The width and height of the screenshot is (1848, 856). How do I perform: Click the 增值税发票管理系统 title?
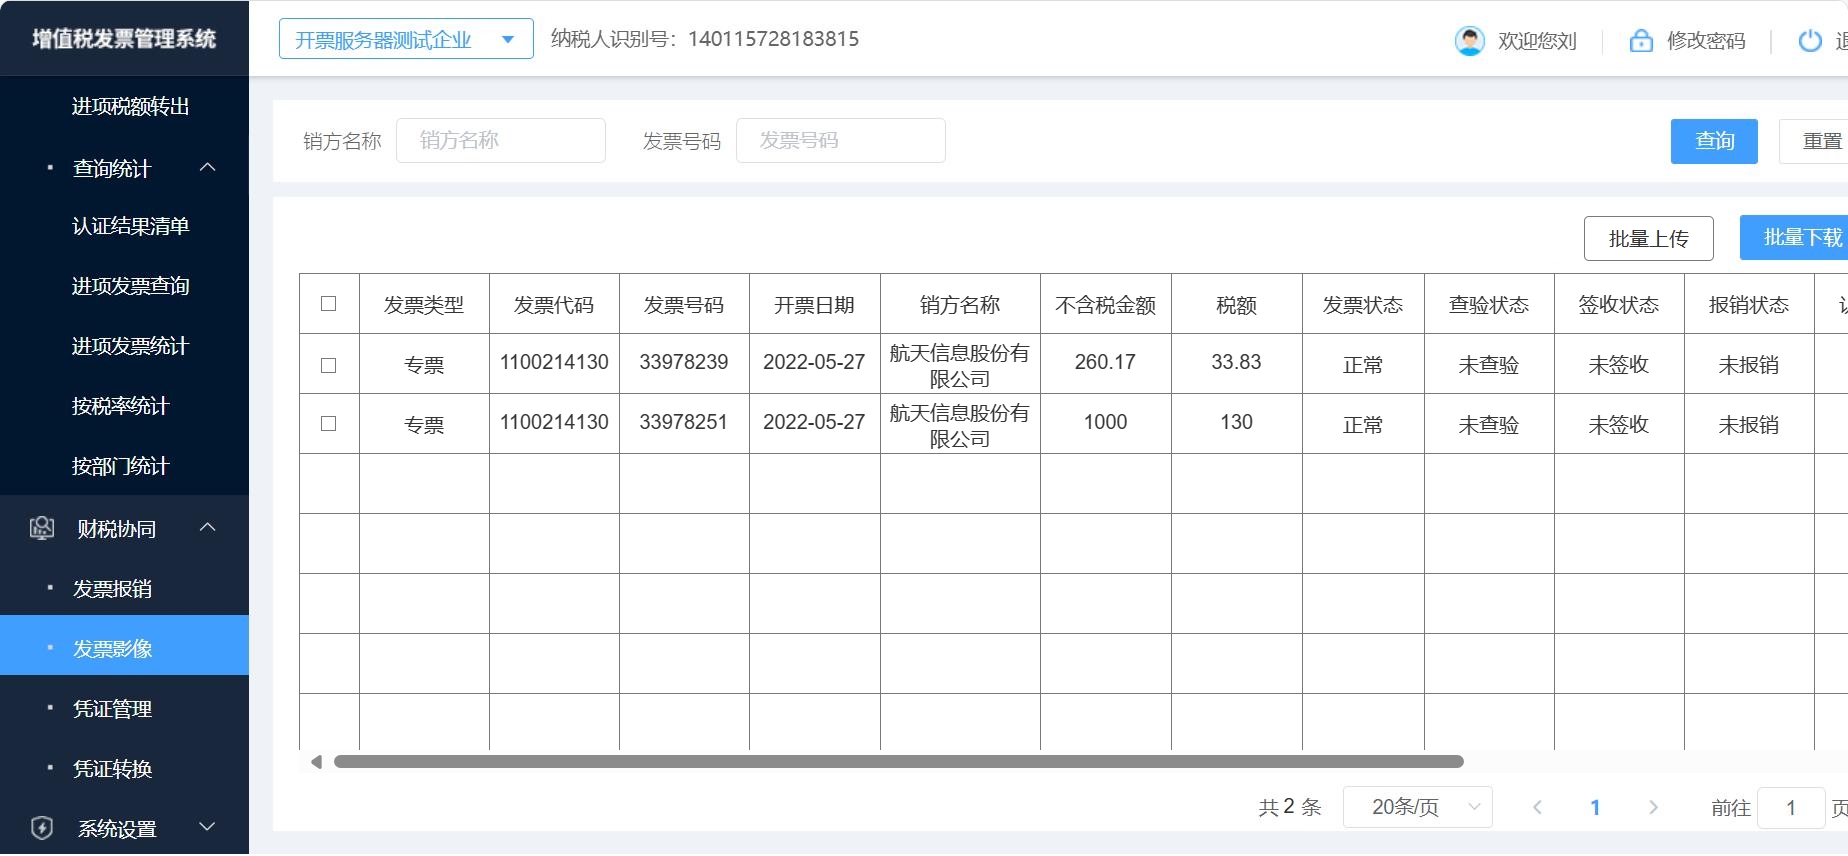(x=124, y=39)
